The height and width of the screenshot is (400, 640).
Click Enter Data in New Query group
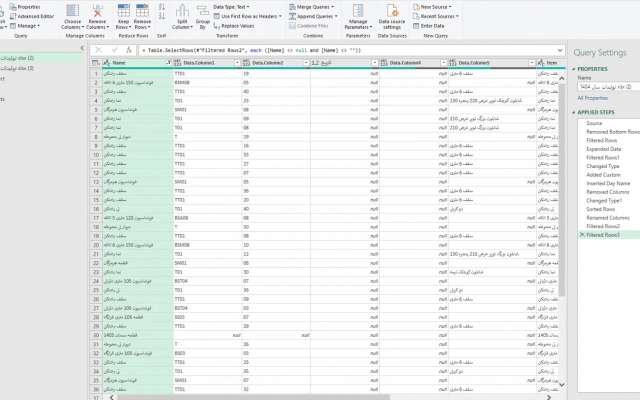(429, 26)
